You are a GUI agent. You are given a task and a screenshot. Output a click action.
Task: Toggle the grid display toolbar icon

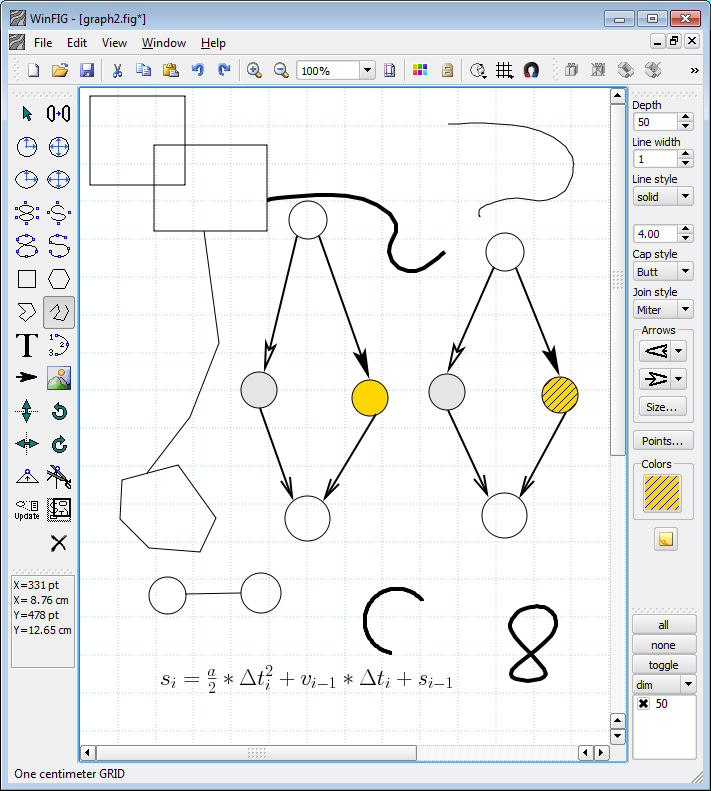click(x=504, y=70)
